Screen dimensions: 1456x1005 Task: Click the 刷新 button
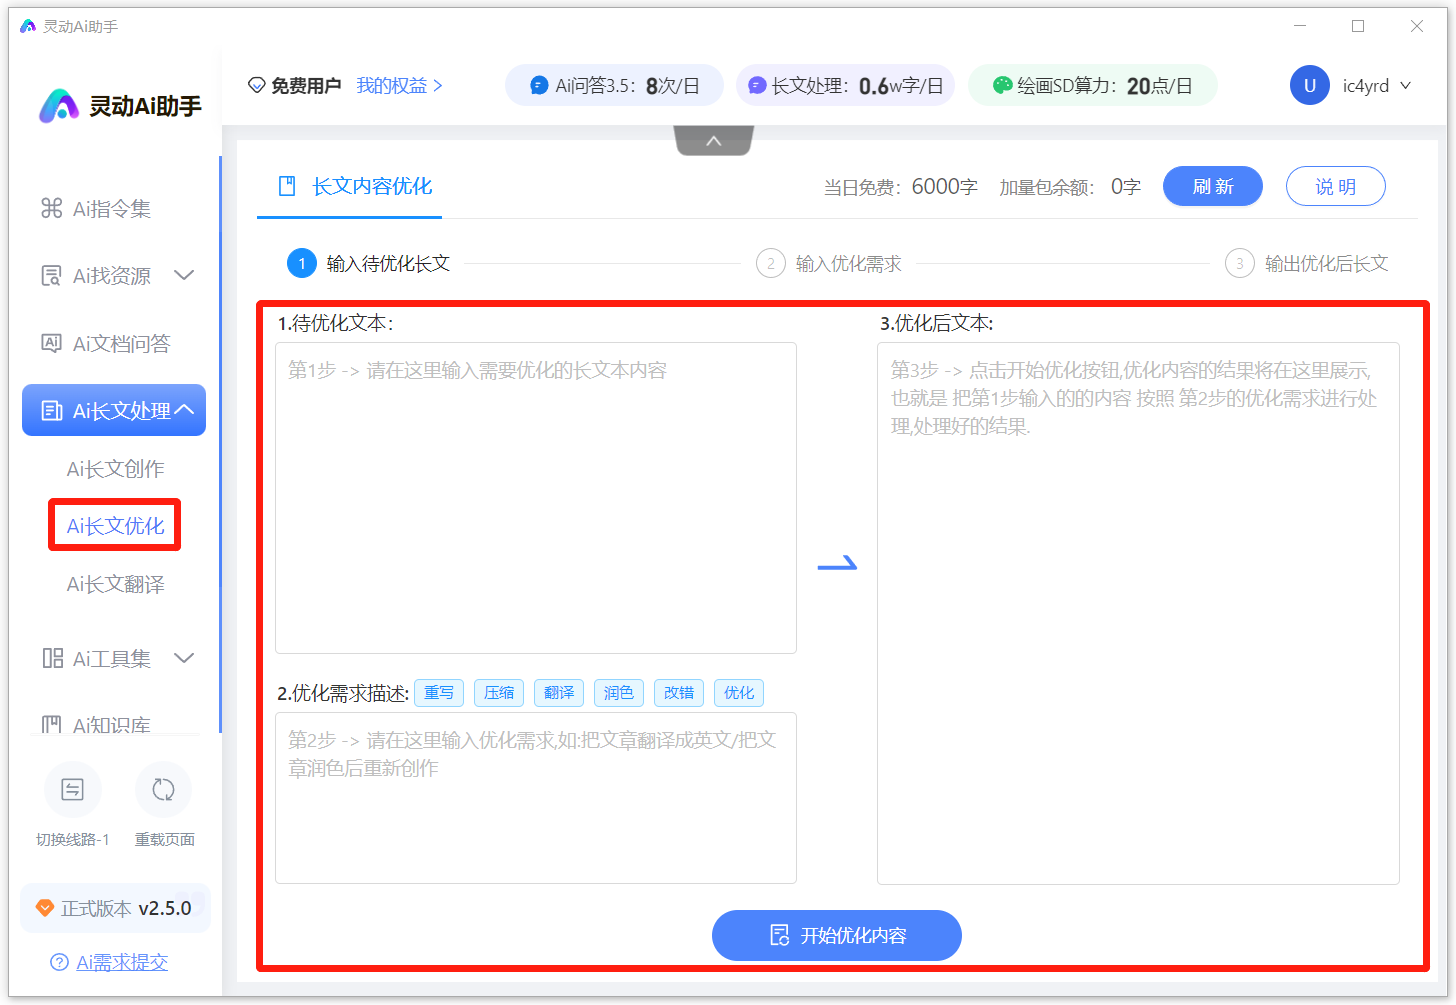pos(1213,186)
